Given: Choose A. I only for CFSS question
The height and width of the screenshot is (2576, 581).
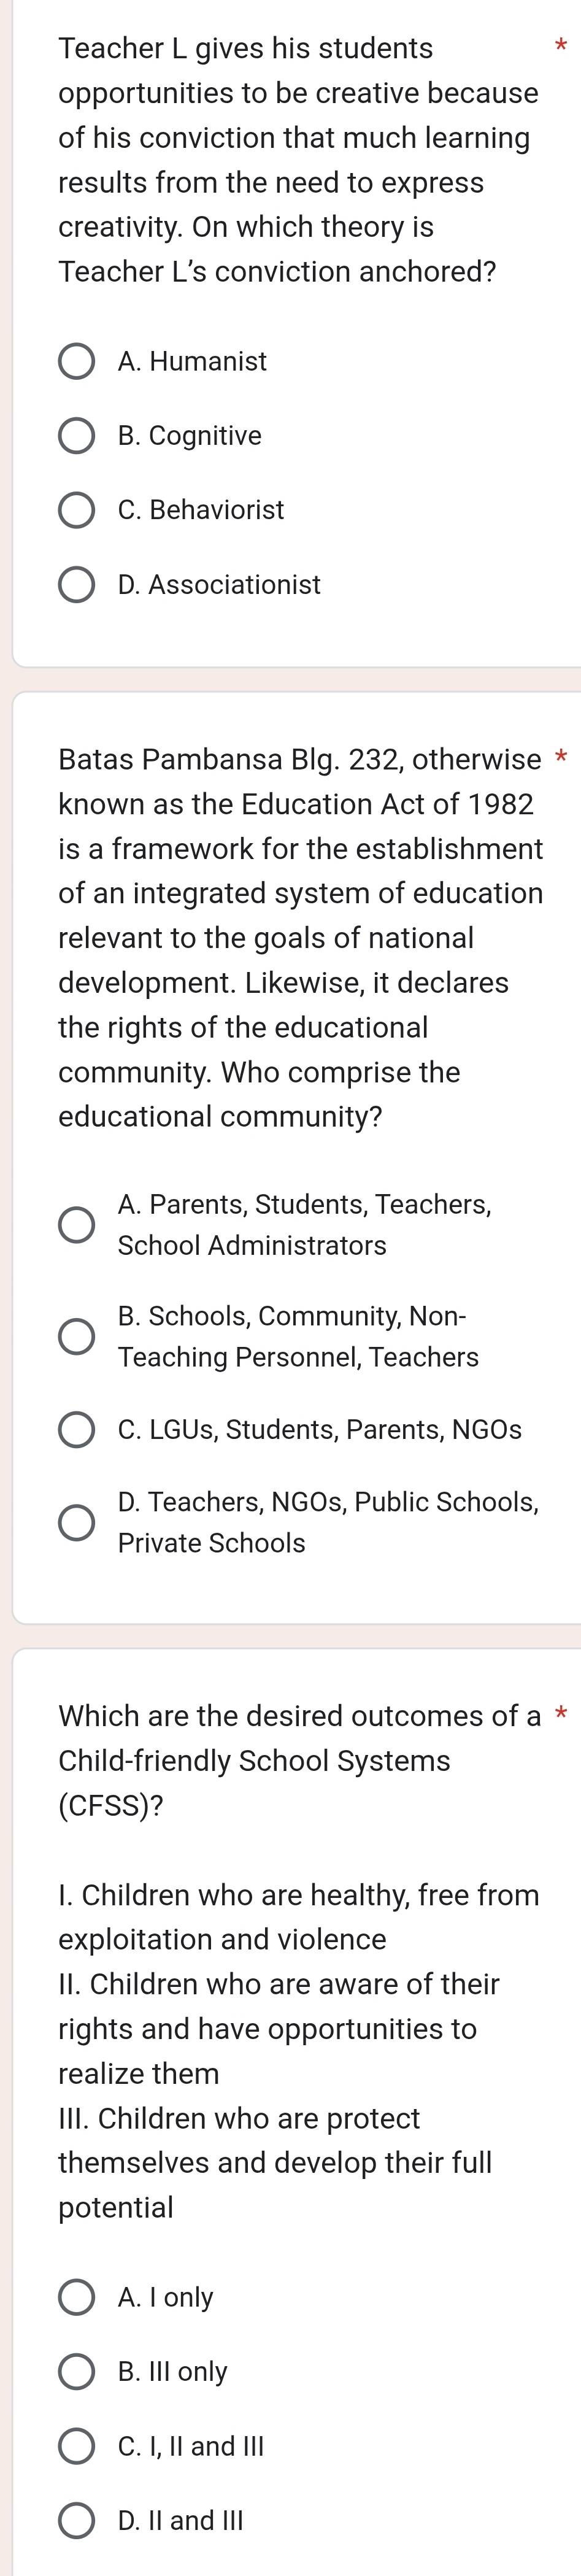Looking at the screenshot, I should coord(76,2298).
